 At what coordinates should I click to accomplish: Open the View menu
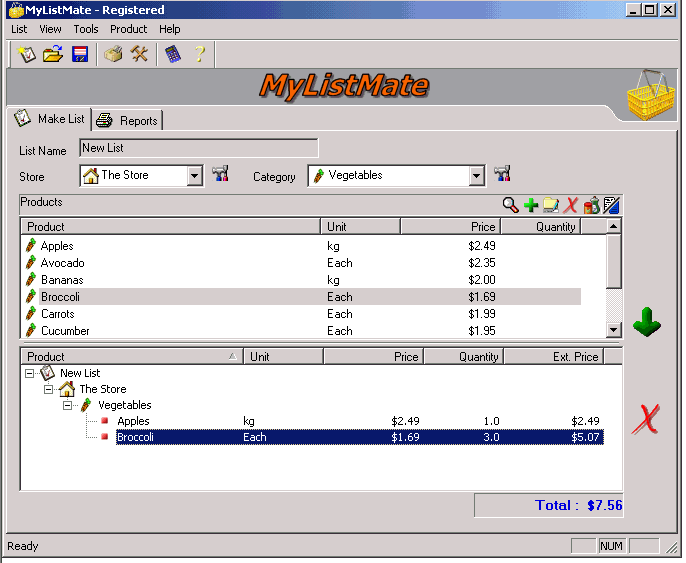50,29
